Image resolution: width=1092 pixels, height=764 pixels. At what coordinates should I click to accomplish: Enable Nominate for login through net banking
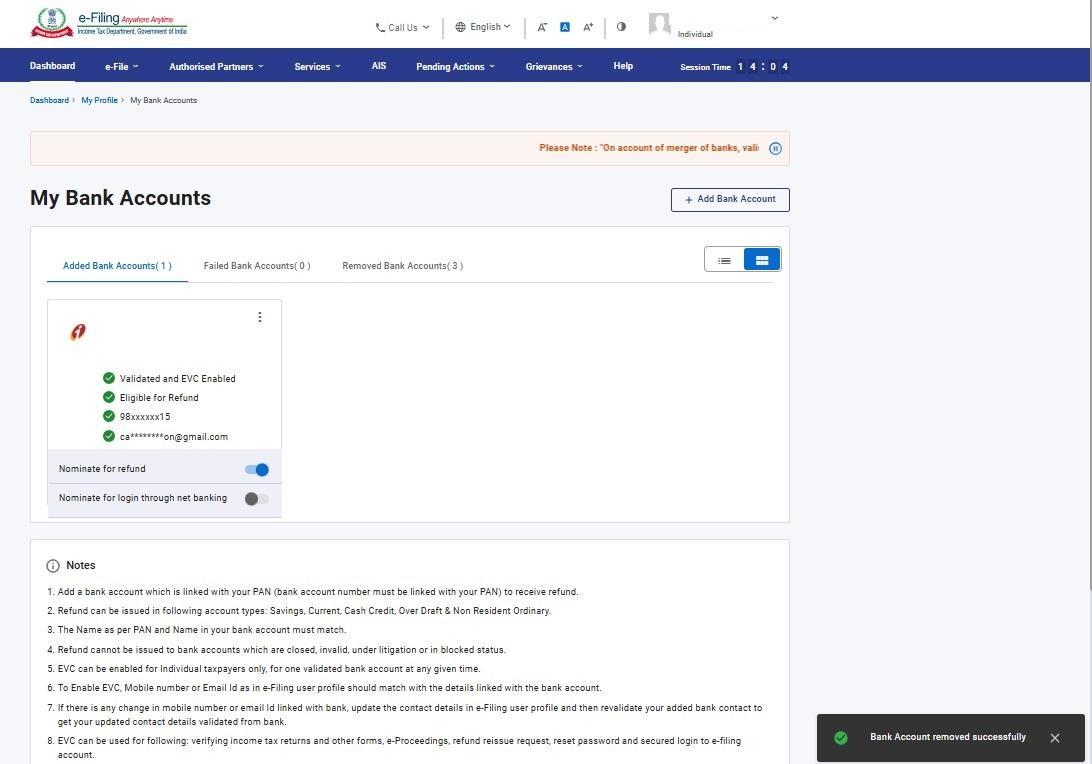click(x=257, y=499)
